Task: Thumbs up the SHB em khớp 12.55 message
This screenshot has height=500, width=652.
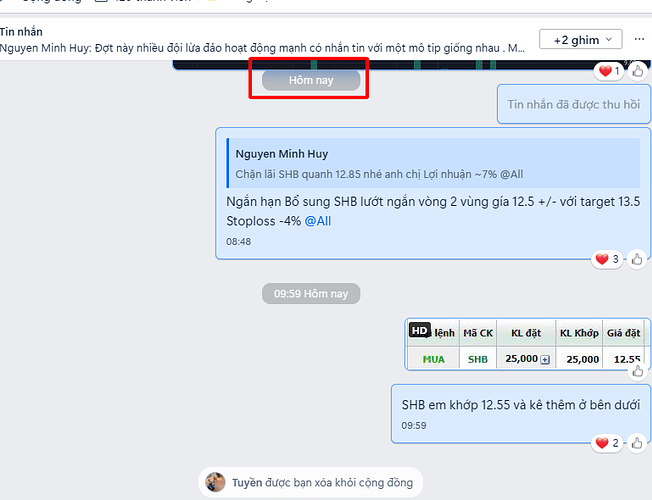Action: tap(637, 443)
